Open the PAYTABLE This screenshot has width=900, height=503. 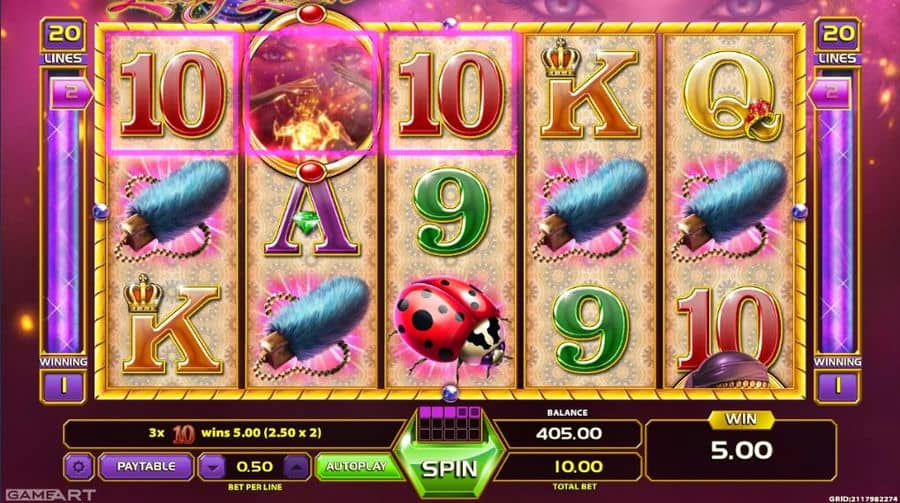tap(146, 466)
